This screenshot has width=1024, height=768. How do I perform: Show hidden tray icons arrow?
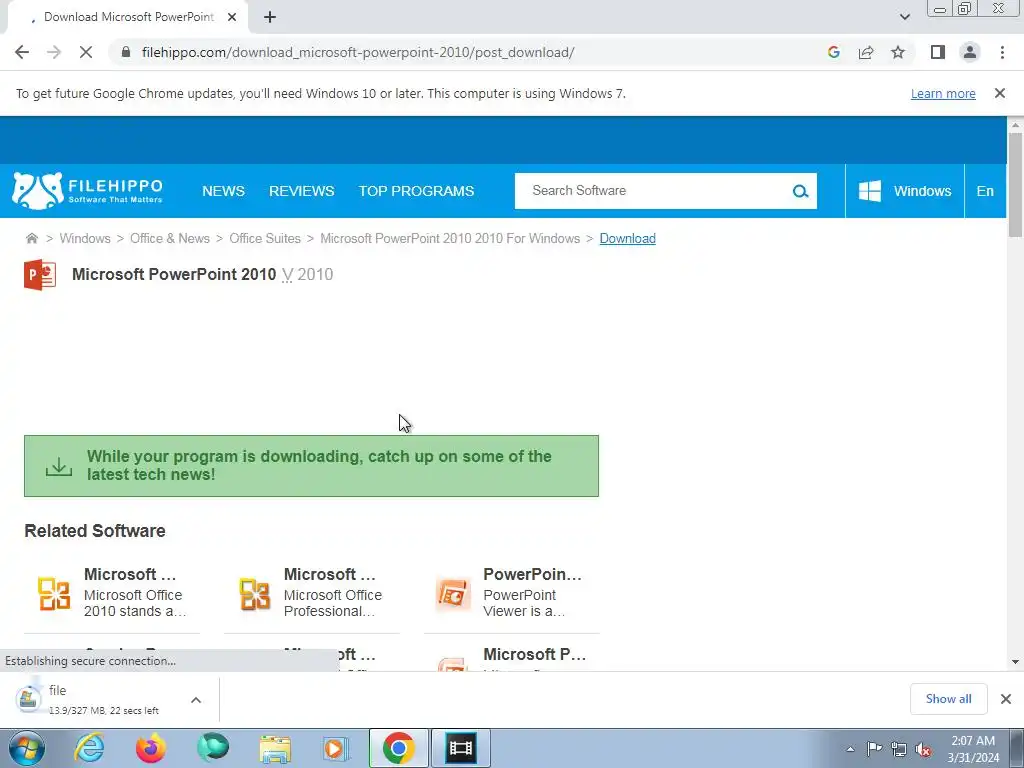850,749
